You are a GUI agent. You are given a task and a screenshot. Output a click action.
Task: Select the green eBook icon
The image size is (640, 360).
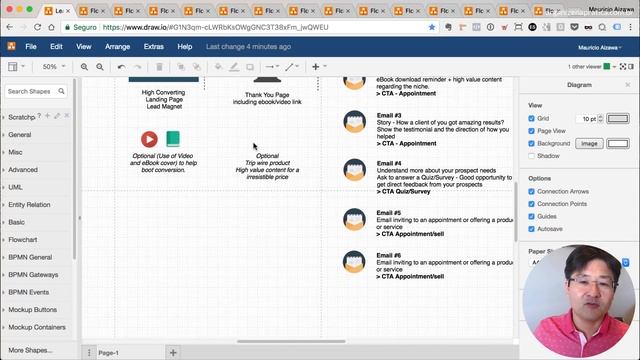173,139
